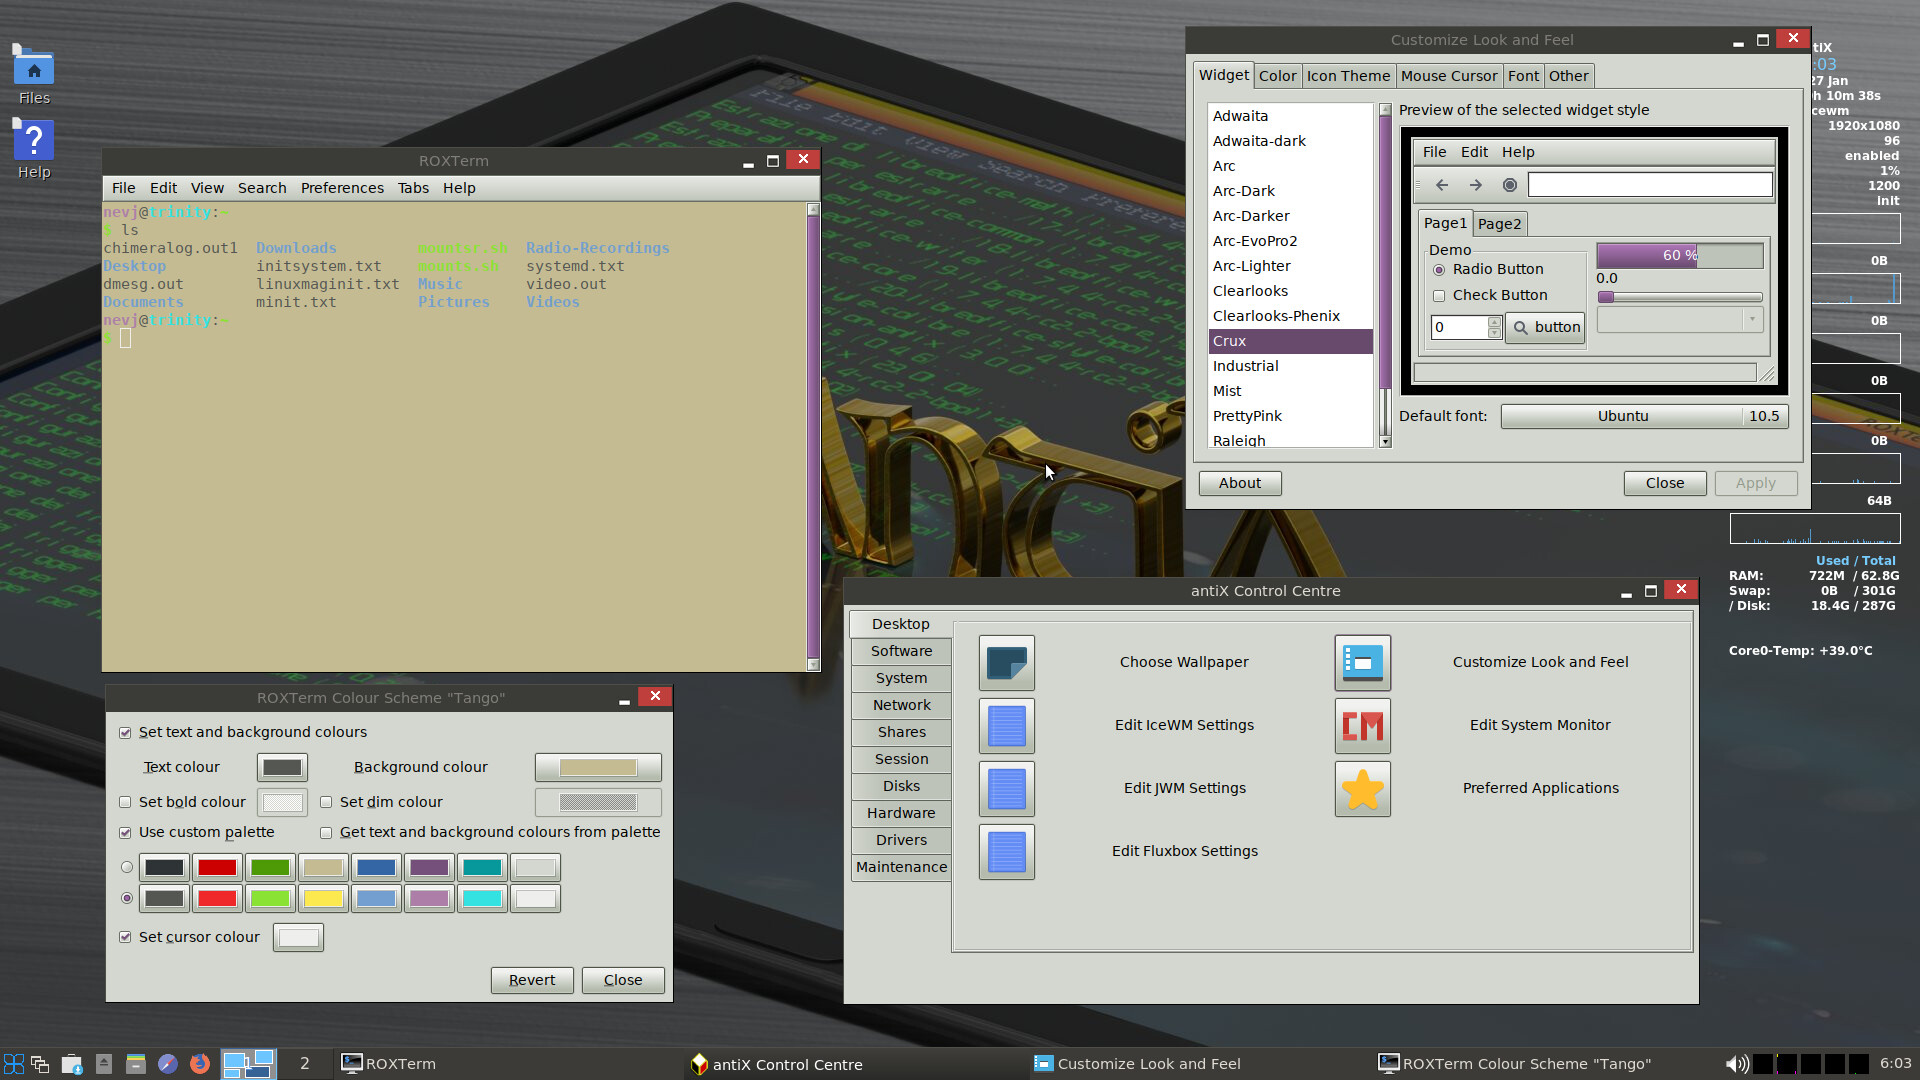Click the Background colour swatch

(x=597, y=767)
